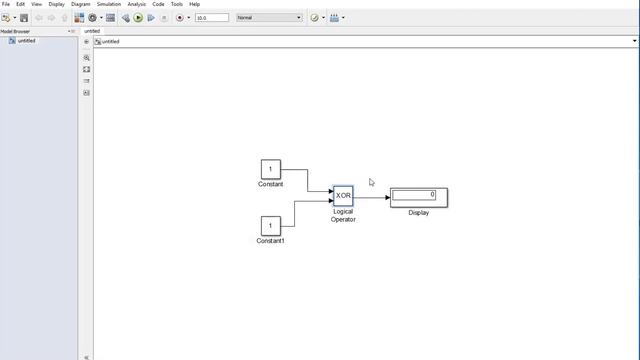Select untitled in the Model Browser tree

tap(27, 41)
